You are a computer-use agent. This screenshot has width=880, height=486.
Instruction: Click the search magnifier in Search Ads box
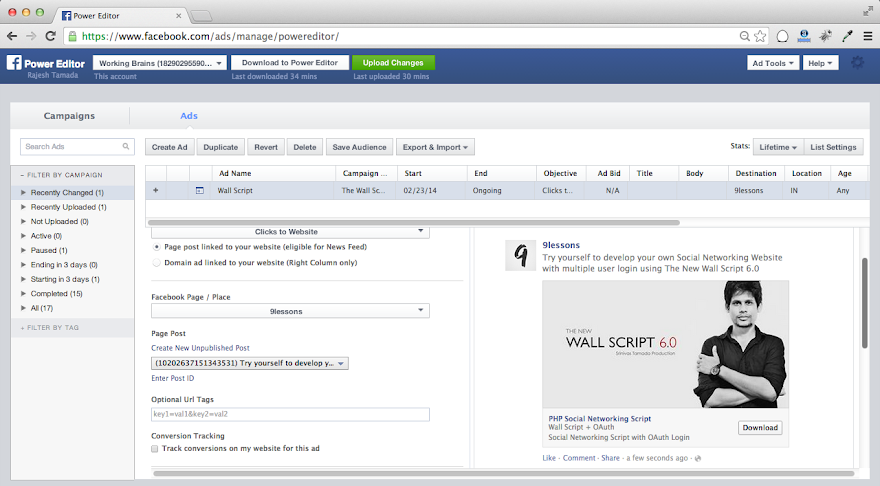point(126,146)
